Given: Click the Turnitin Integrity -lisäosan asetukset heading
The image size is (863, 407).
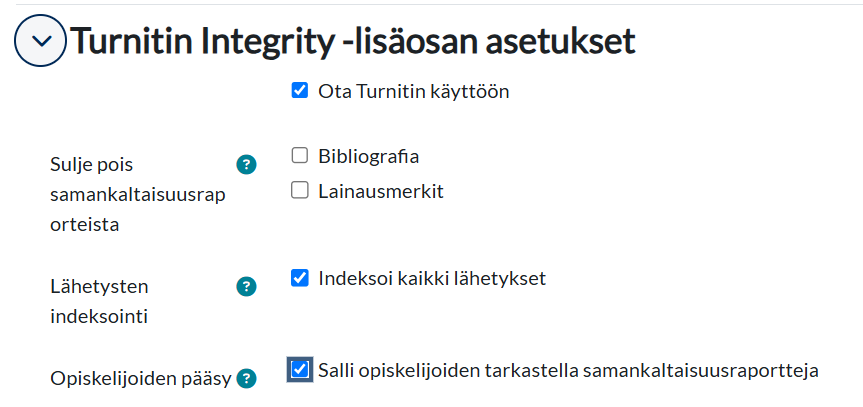Looking at the screenshot, I should [x=352, y=41].
